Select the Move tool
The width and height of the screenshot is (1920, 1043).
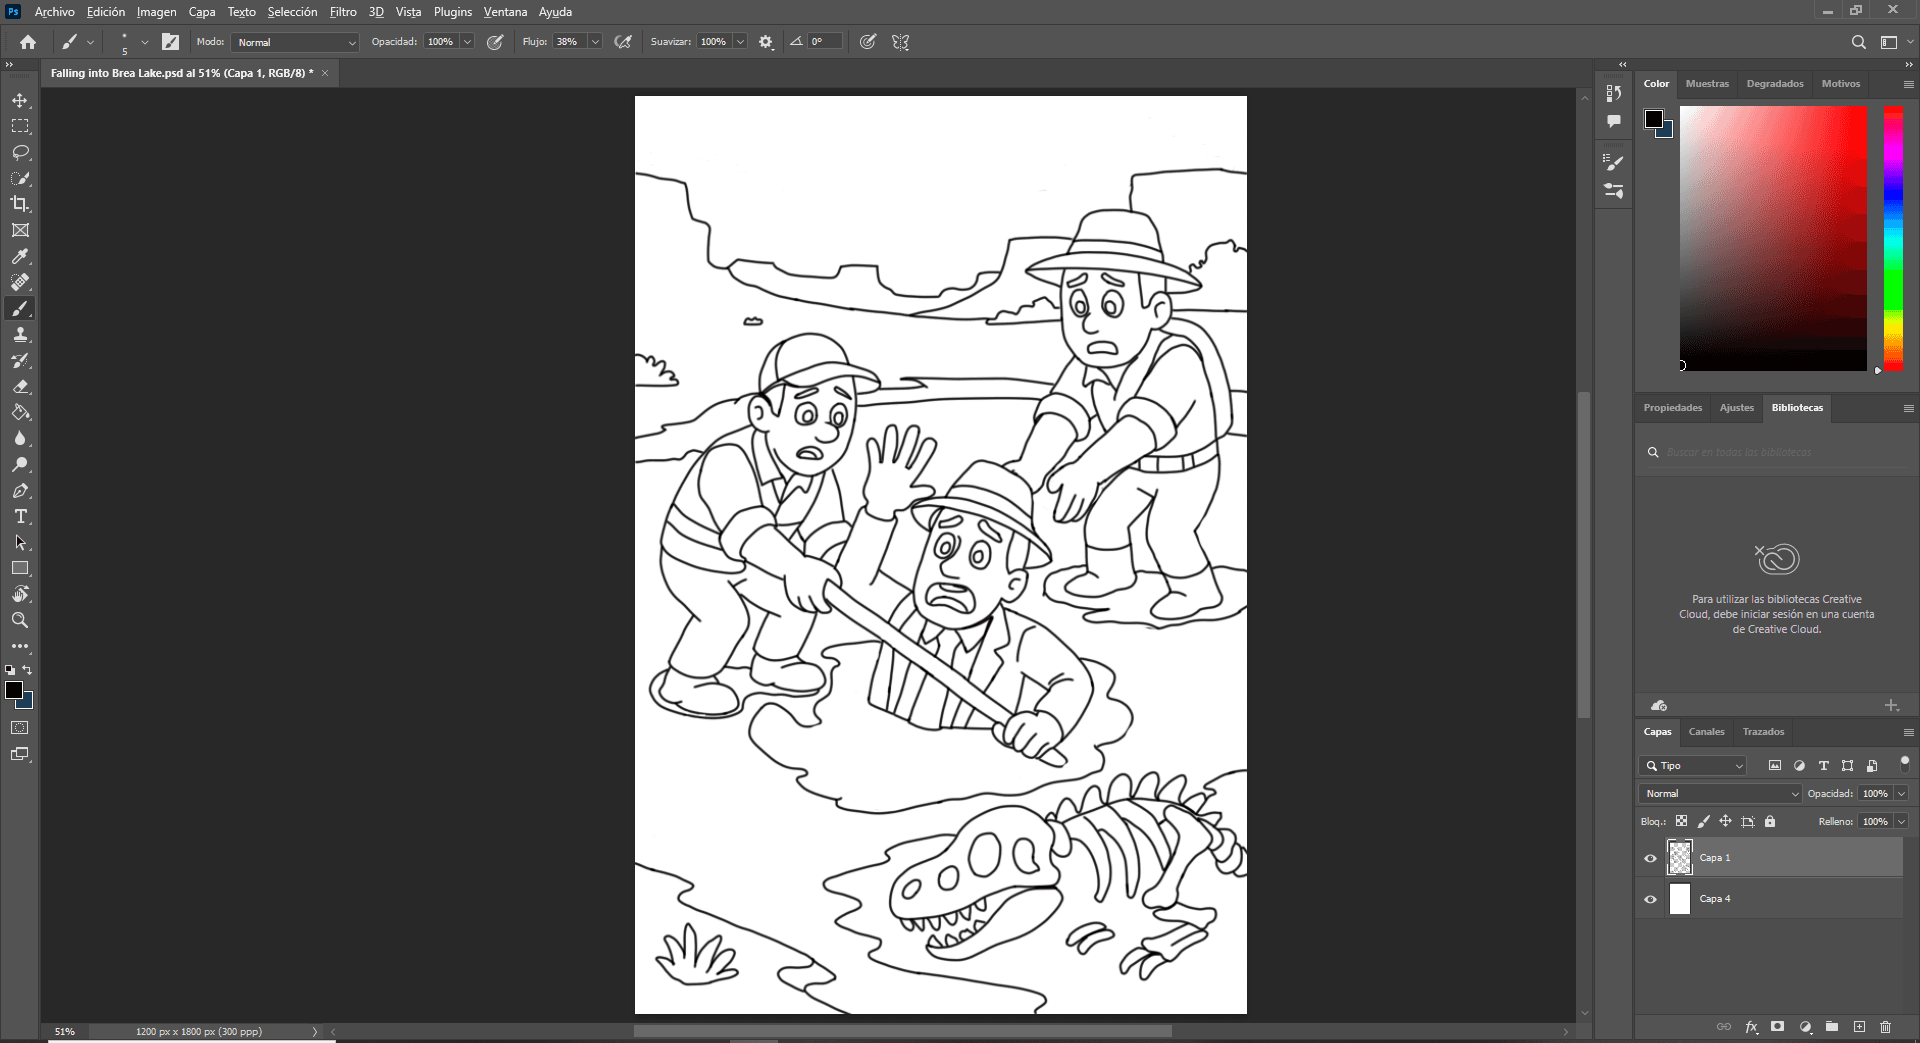coord(20,101)
